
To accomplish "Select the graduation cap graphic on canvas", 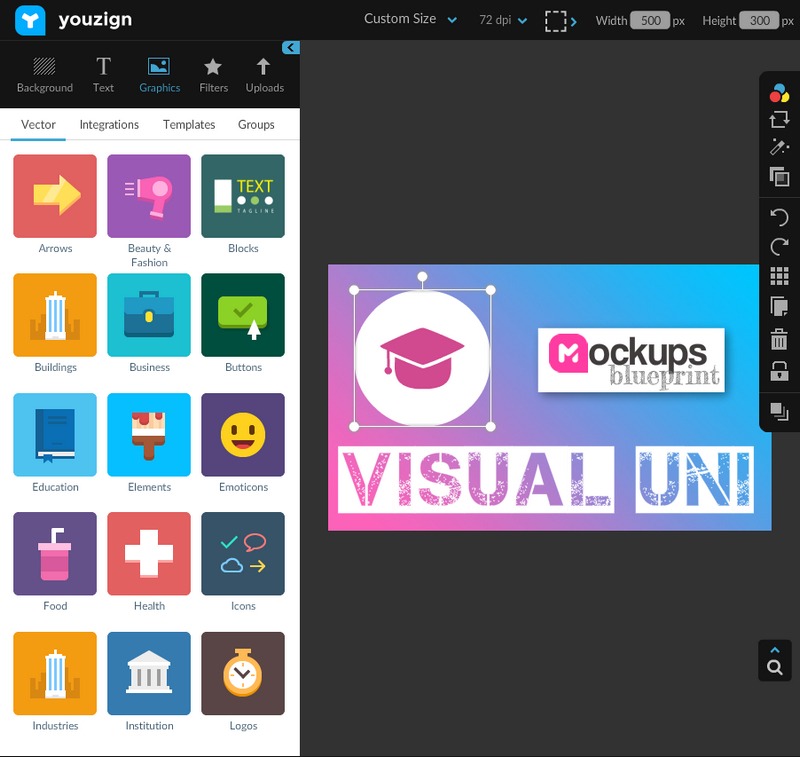I will pyautogui.click(x=422, y=358).
